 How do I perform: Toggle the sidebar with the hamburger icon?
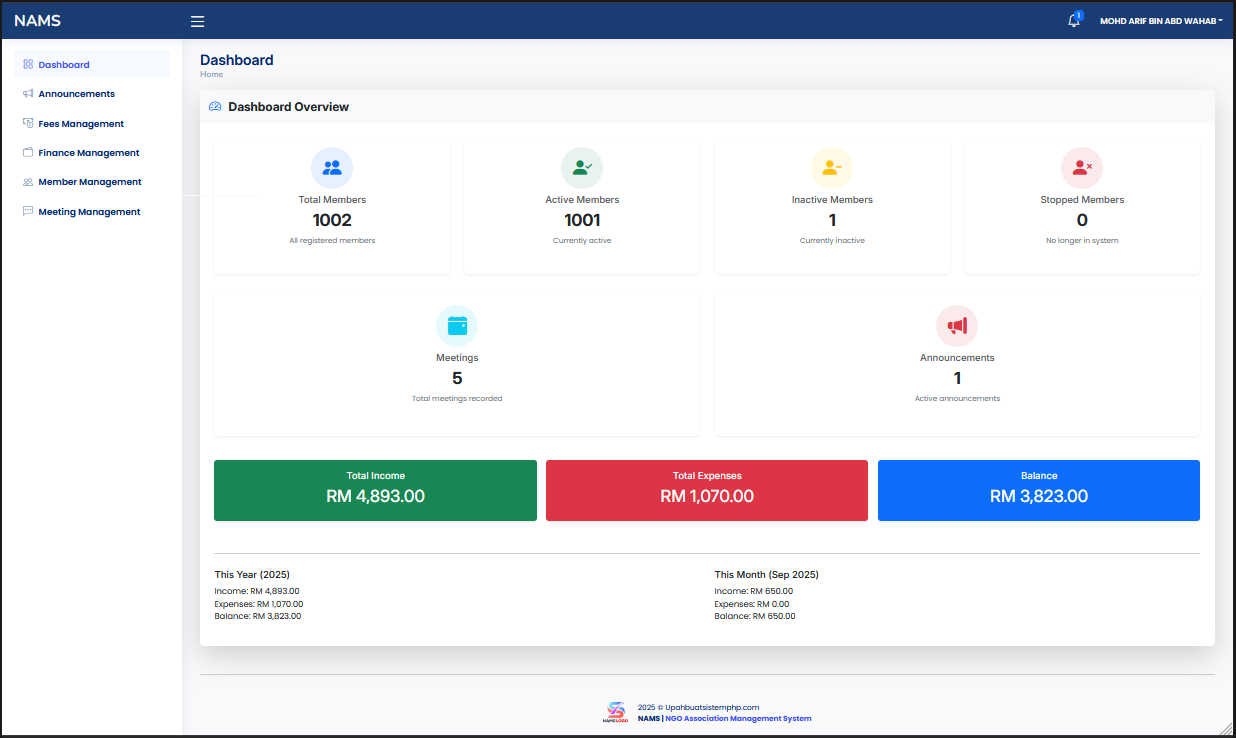click(x=197, y=21)
